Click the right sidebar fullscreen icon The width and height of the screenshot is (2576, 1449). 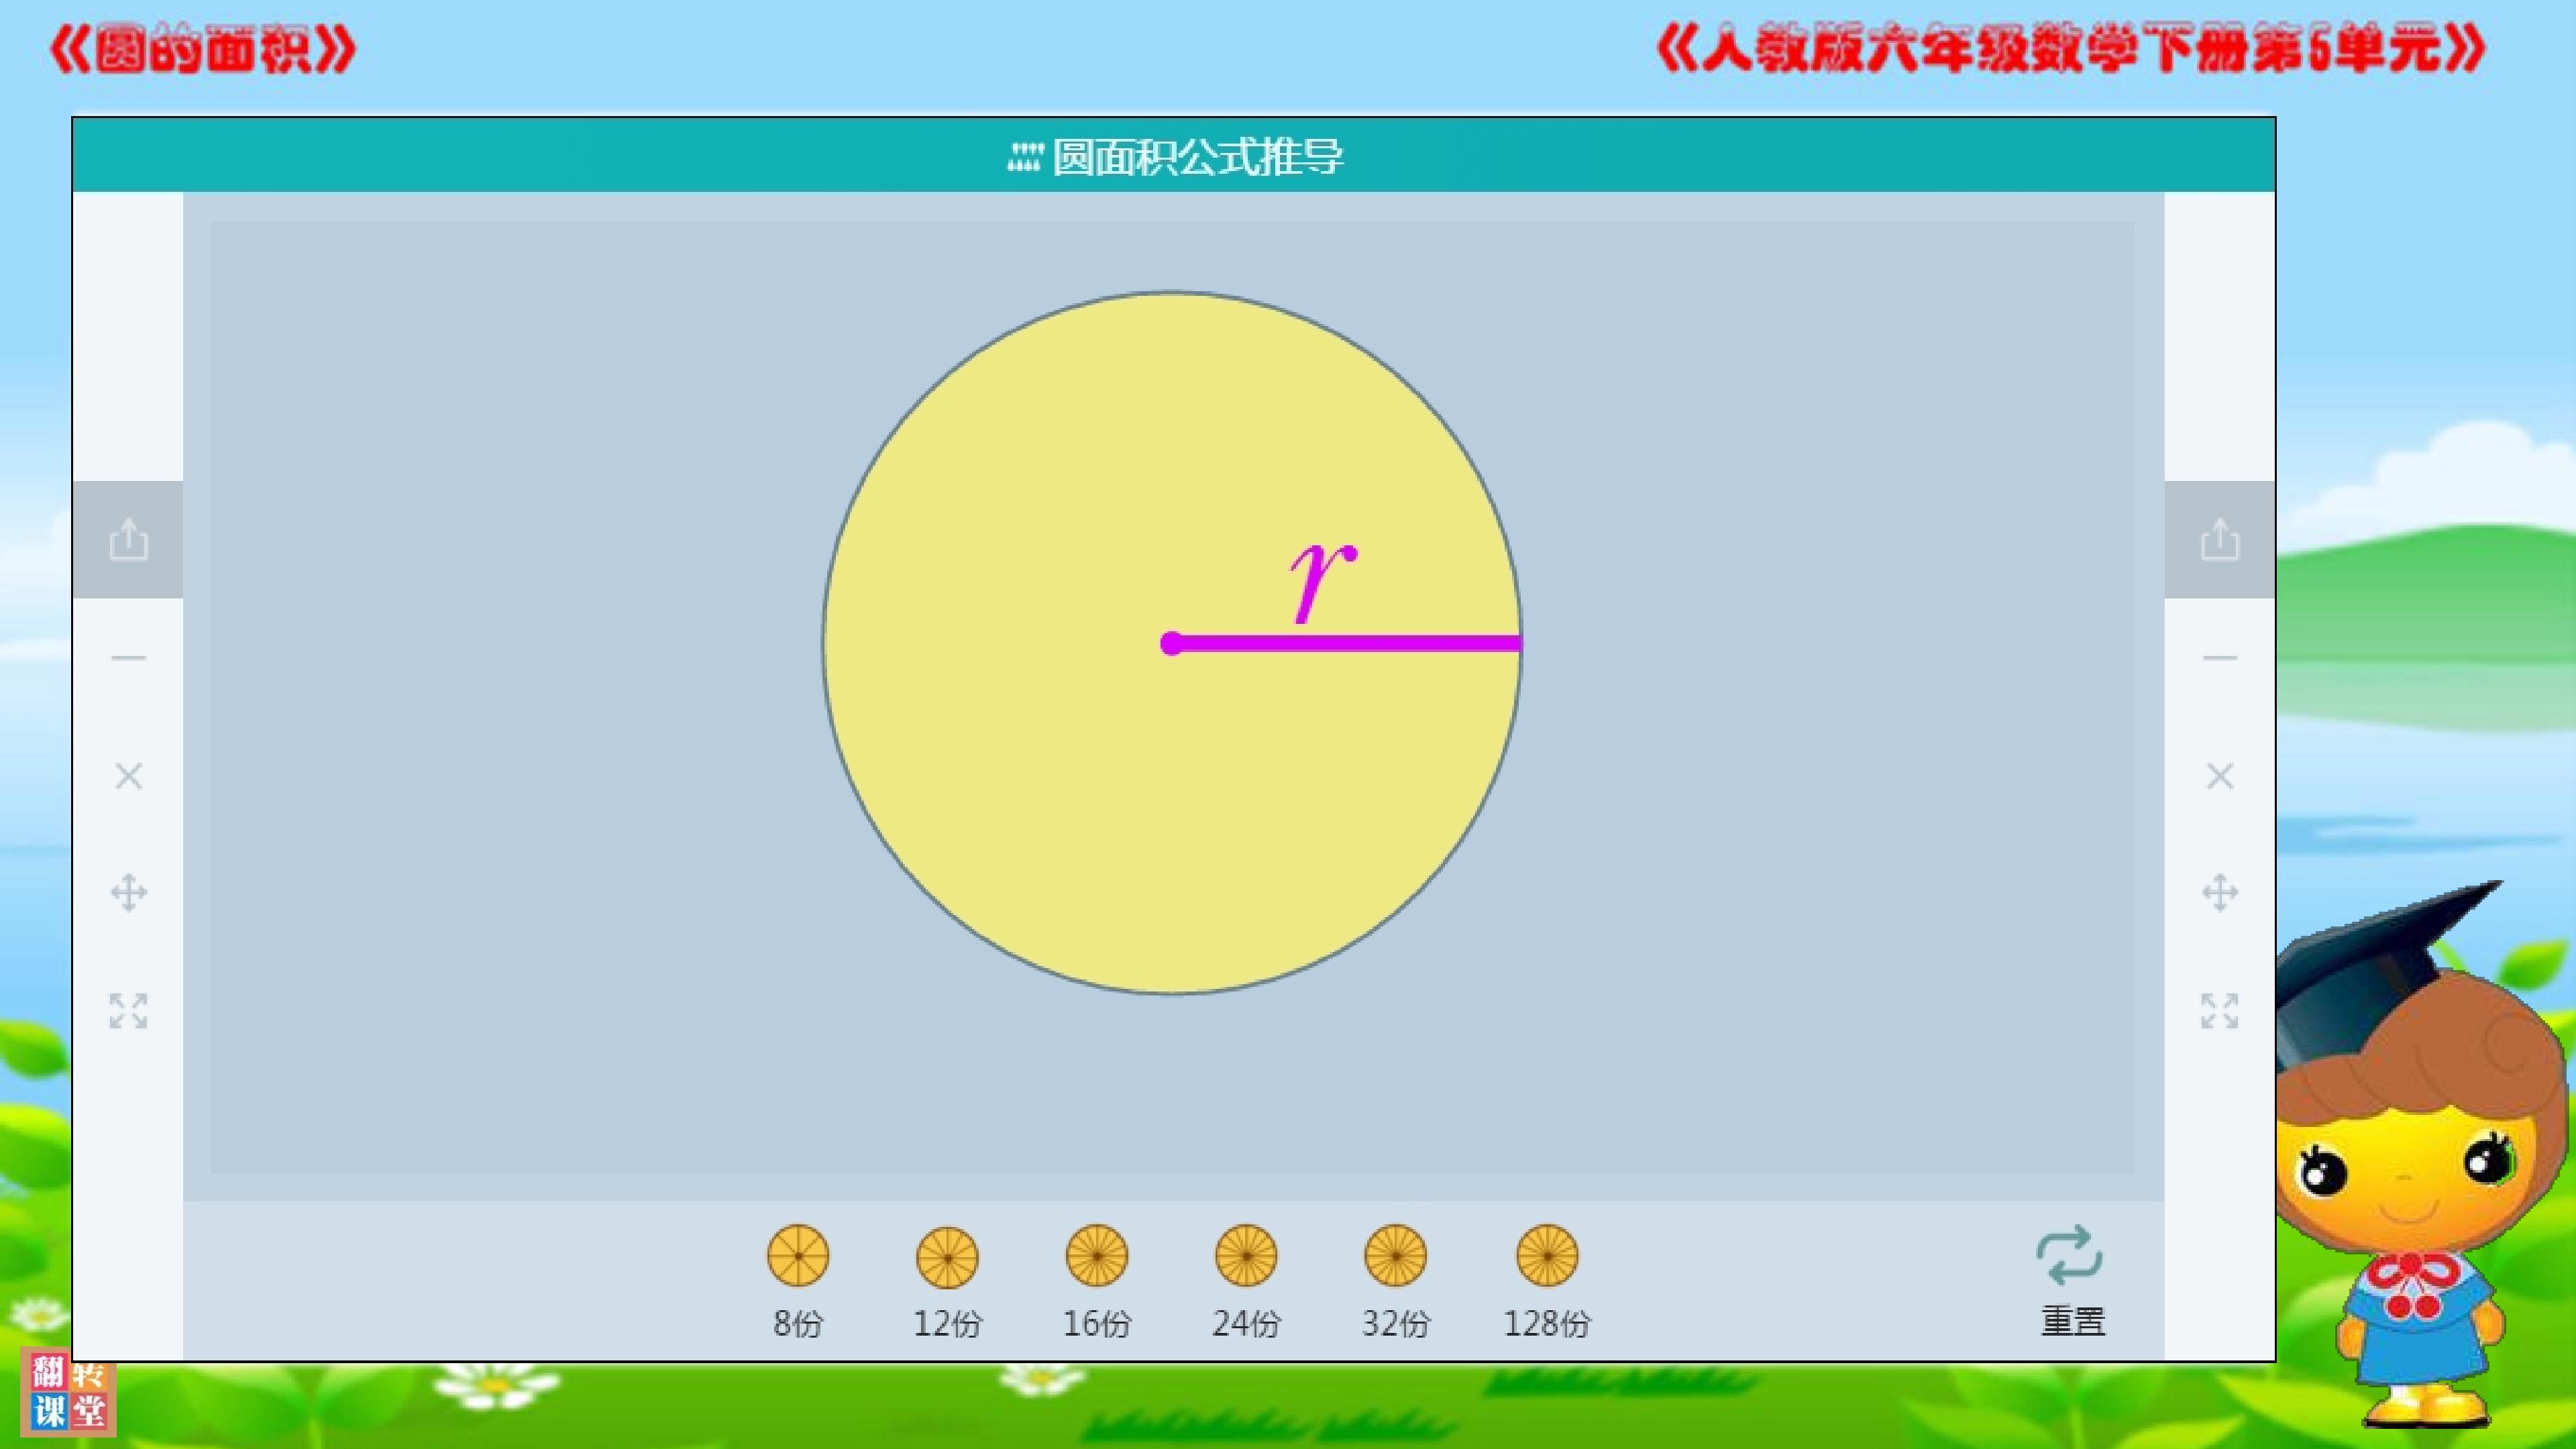pos(2220,1011)
